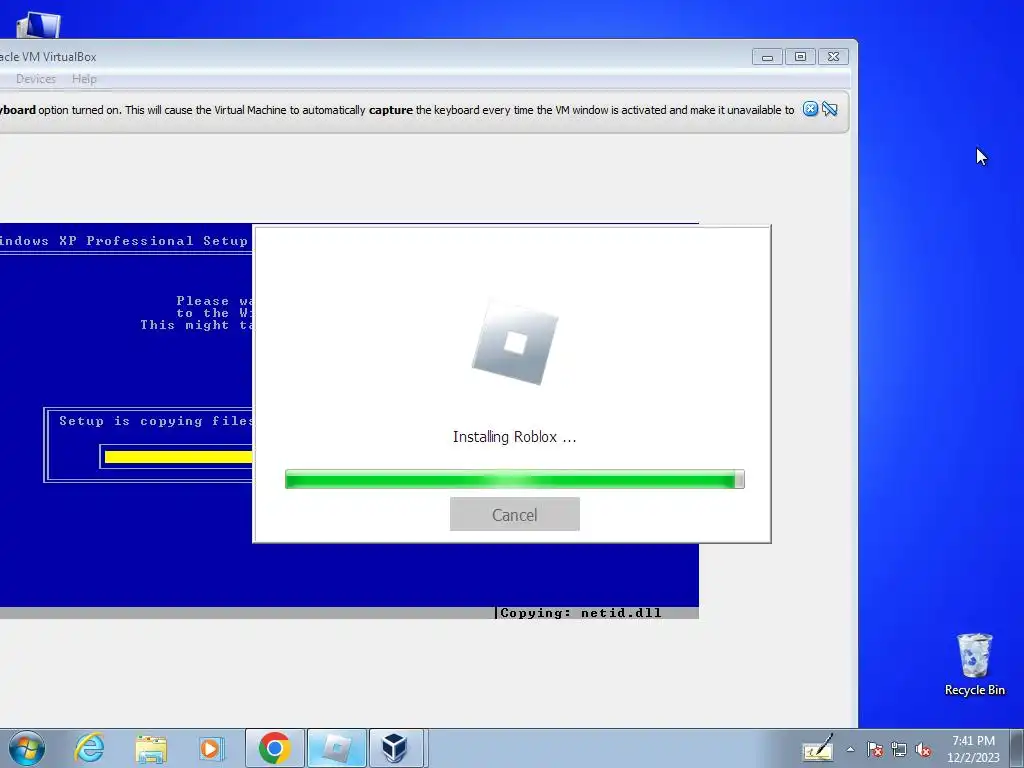Click 'Windows XP Professional Setup' title text

click(x=123, y=241)
